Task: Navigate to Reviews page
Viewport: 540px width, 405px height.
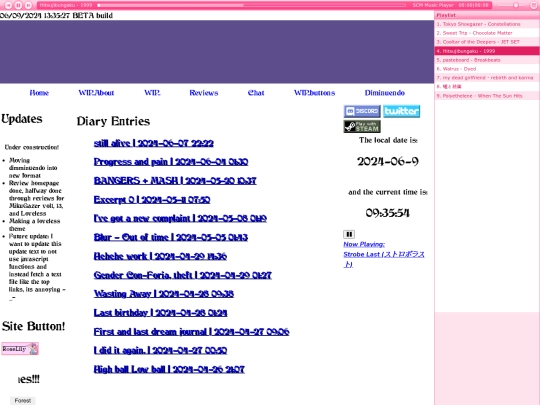Action: point(204,93)
